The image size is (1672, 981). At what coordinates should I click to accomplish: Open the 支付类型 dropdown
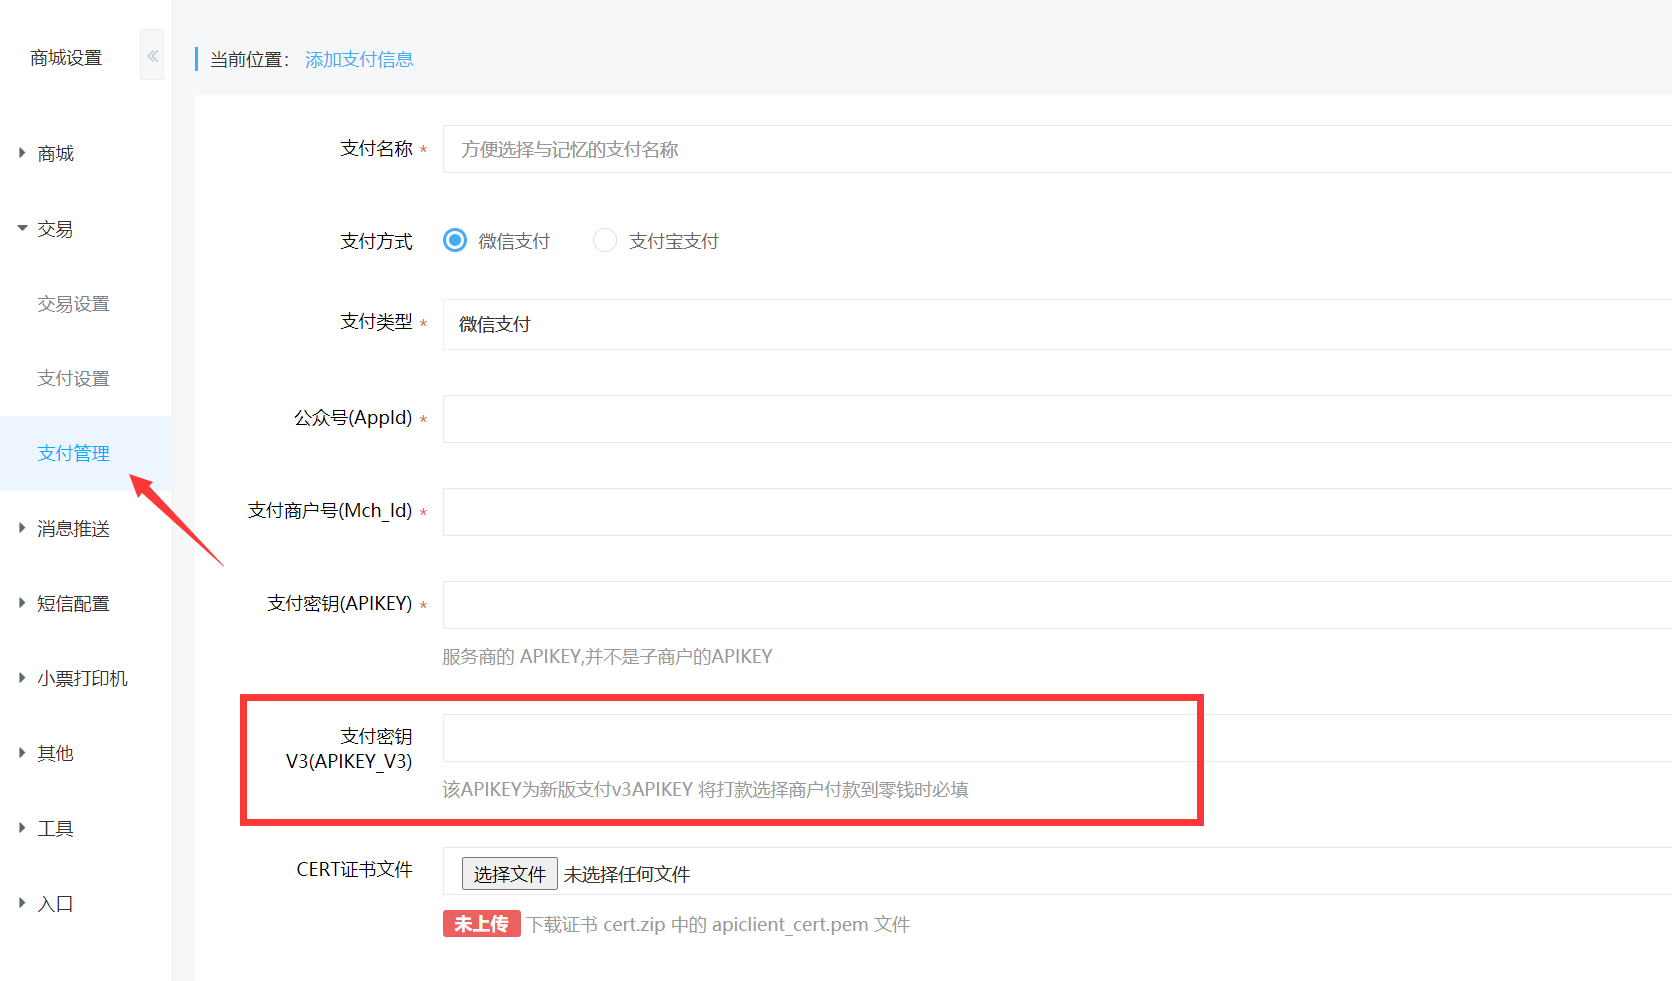point(1057,324)
